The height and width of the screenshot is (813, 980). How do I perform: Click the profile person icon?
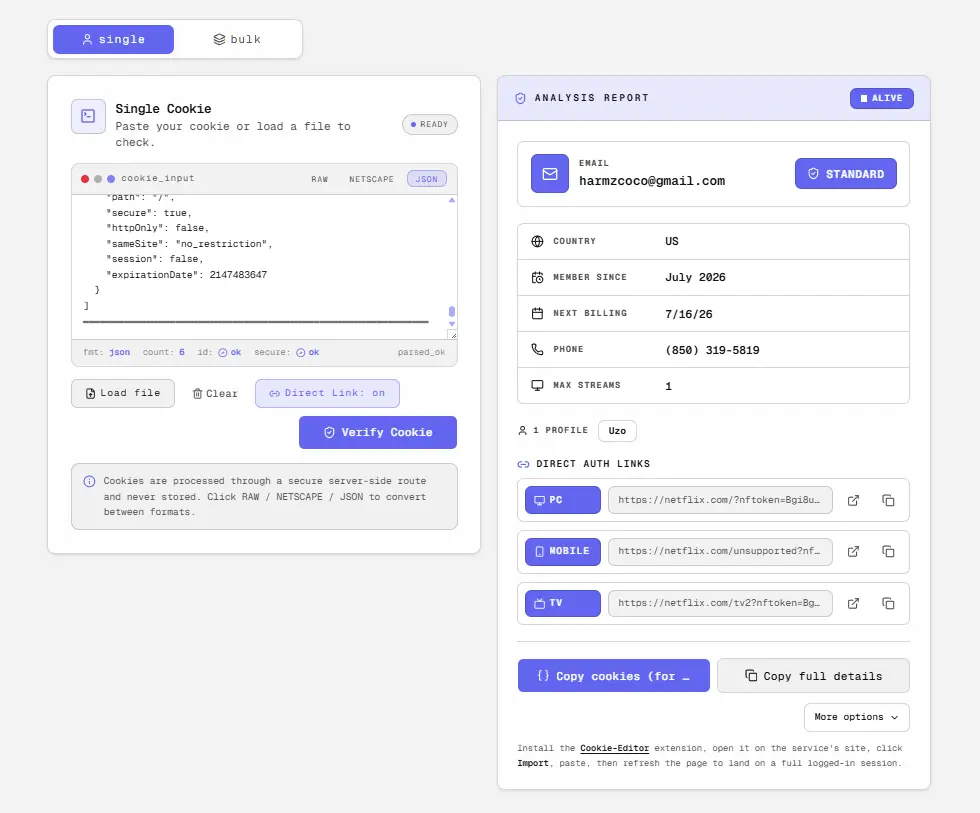pyautogui.click(x=522, y=431)
